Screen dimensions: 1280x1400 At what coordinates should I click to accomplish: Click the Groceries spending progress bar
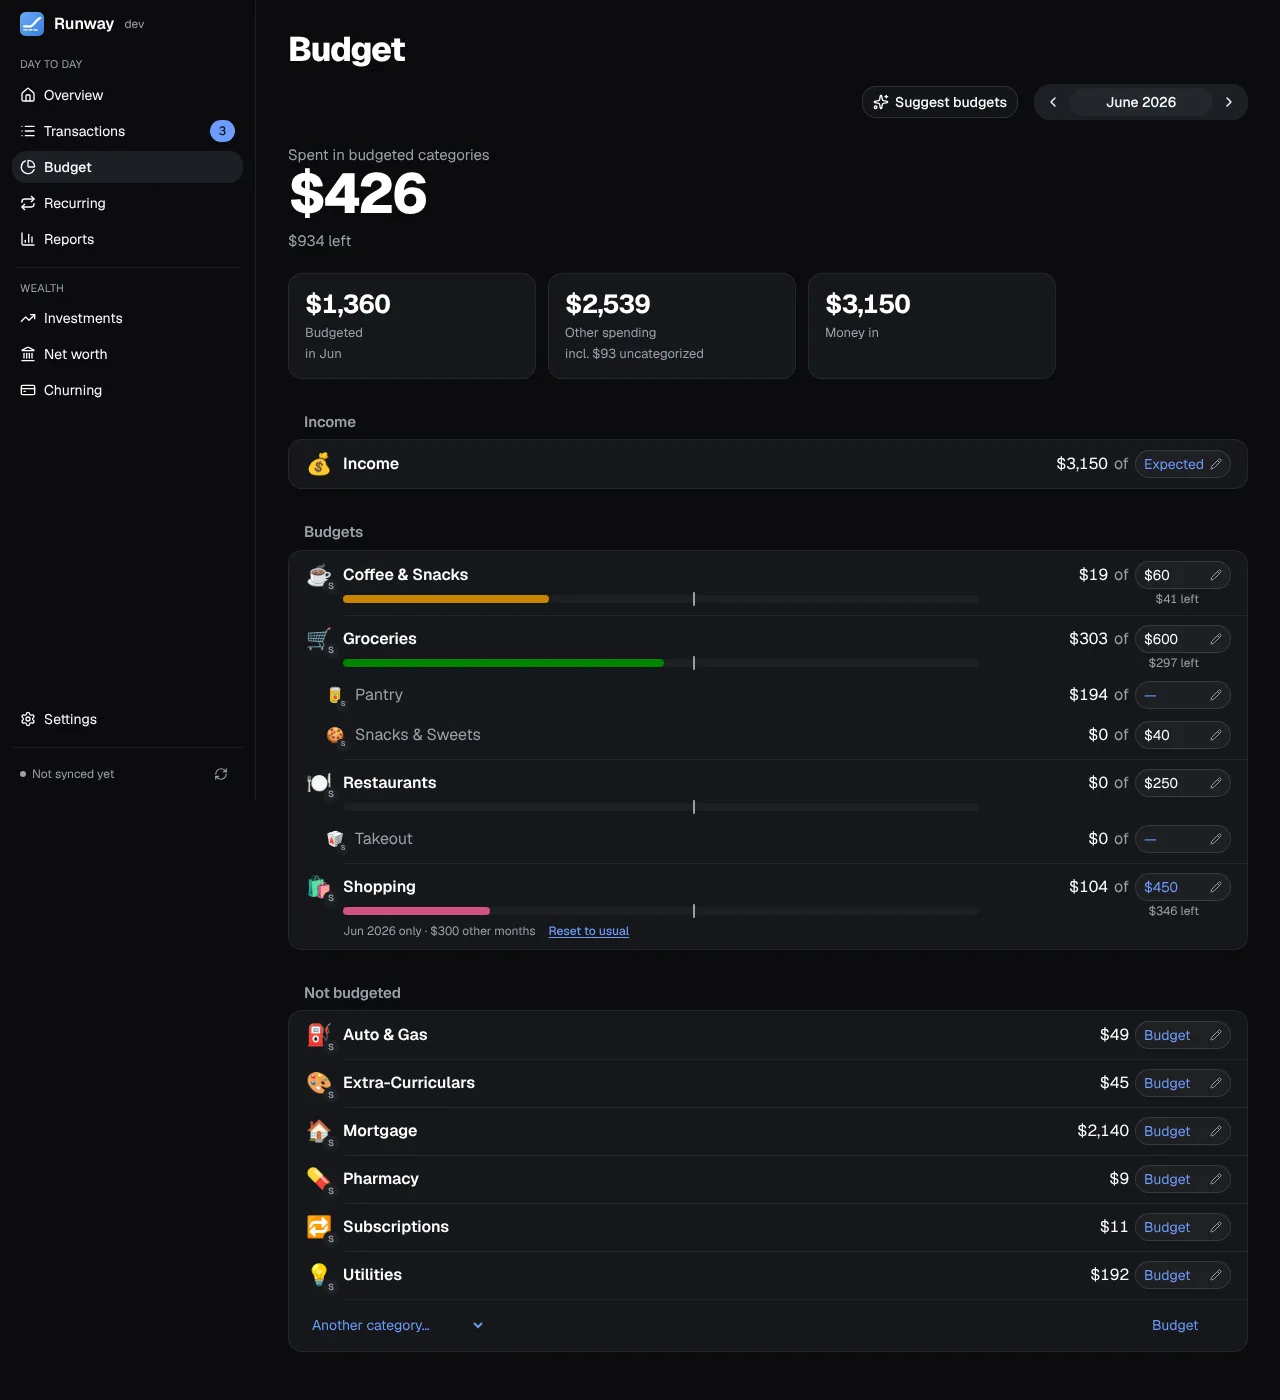pyautogui.click(x=661, y=663)
